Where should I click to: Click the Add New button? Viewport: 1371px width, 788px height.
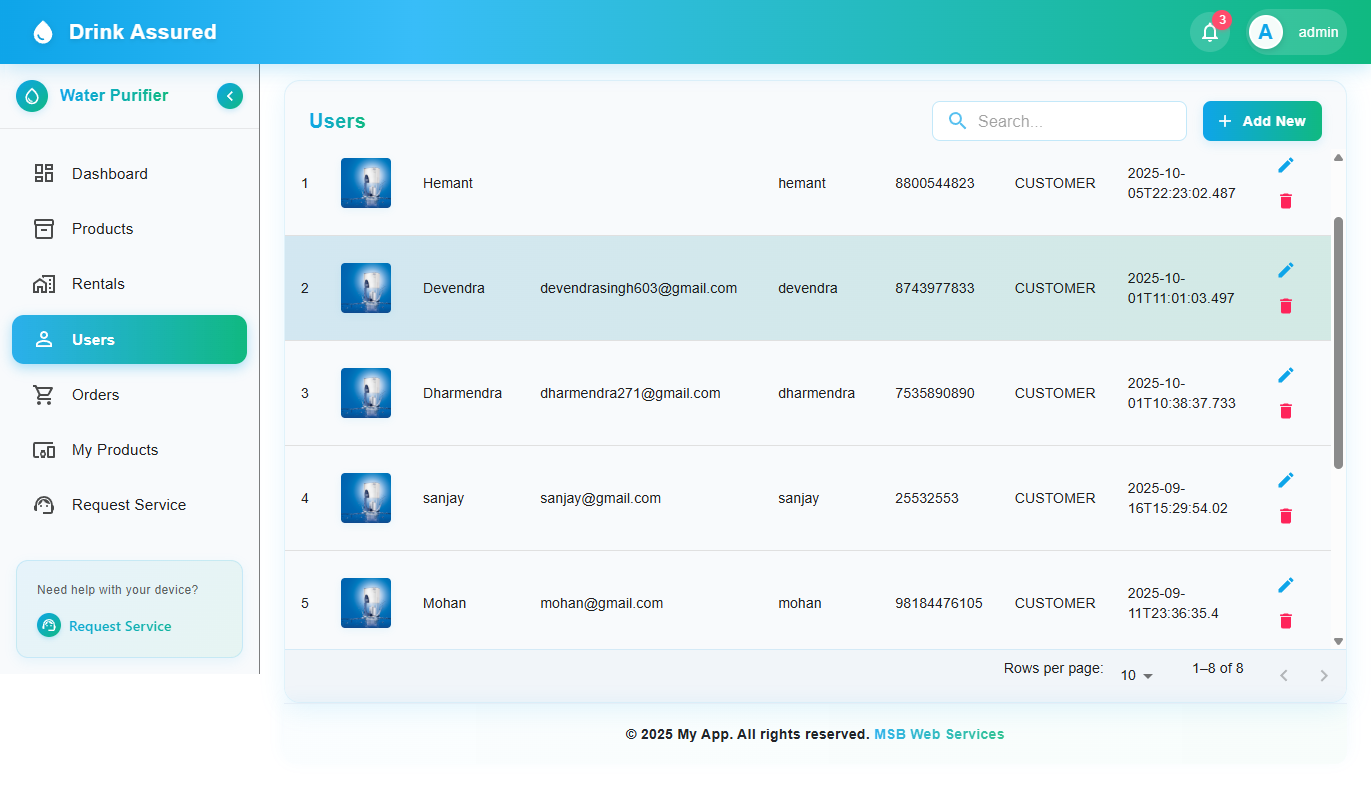1262,121
